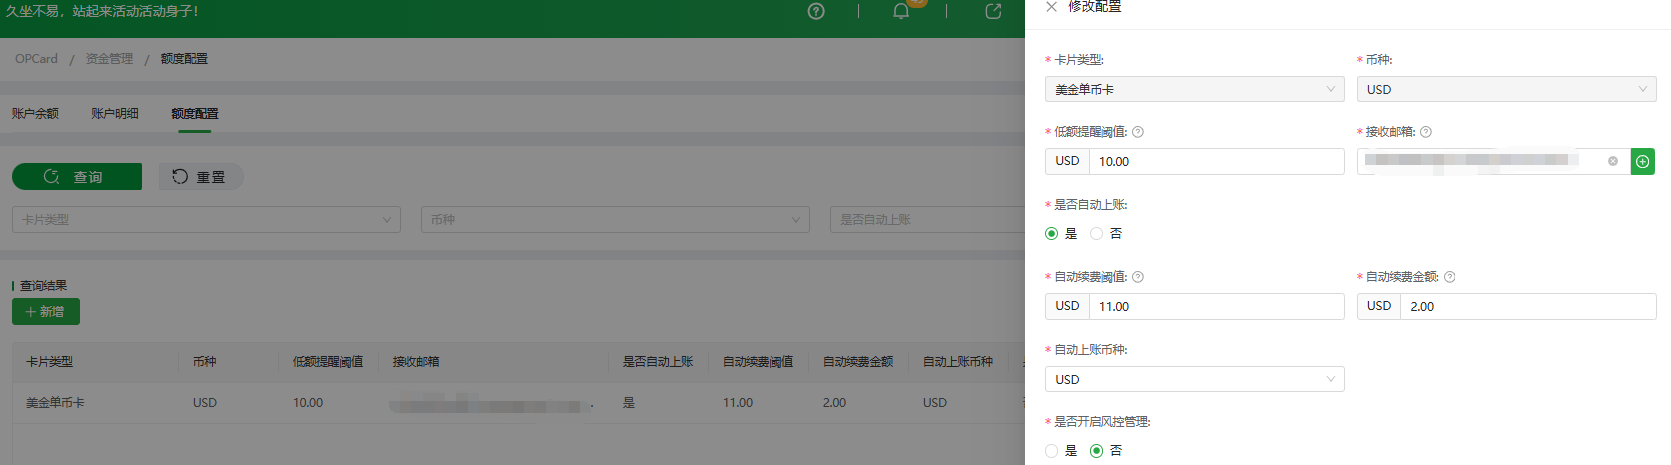Open the 自动上账币种 dropdown
Viewport: 1671px width, 465px height.
point(1194,379)
